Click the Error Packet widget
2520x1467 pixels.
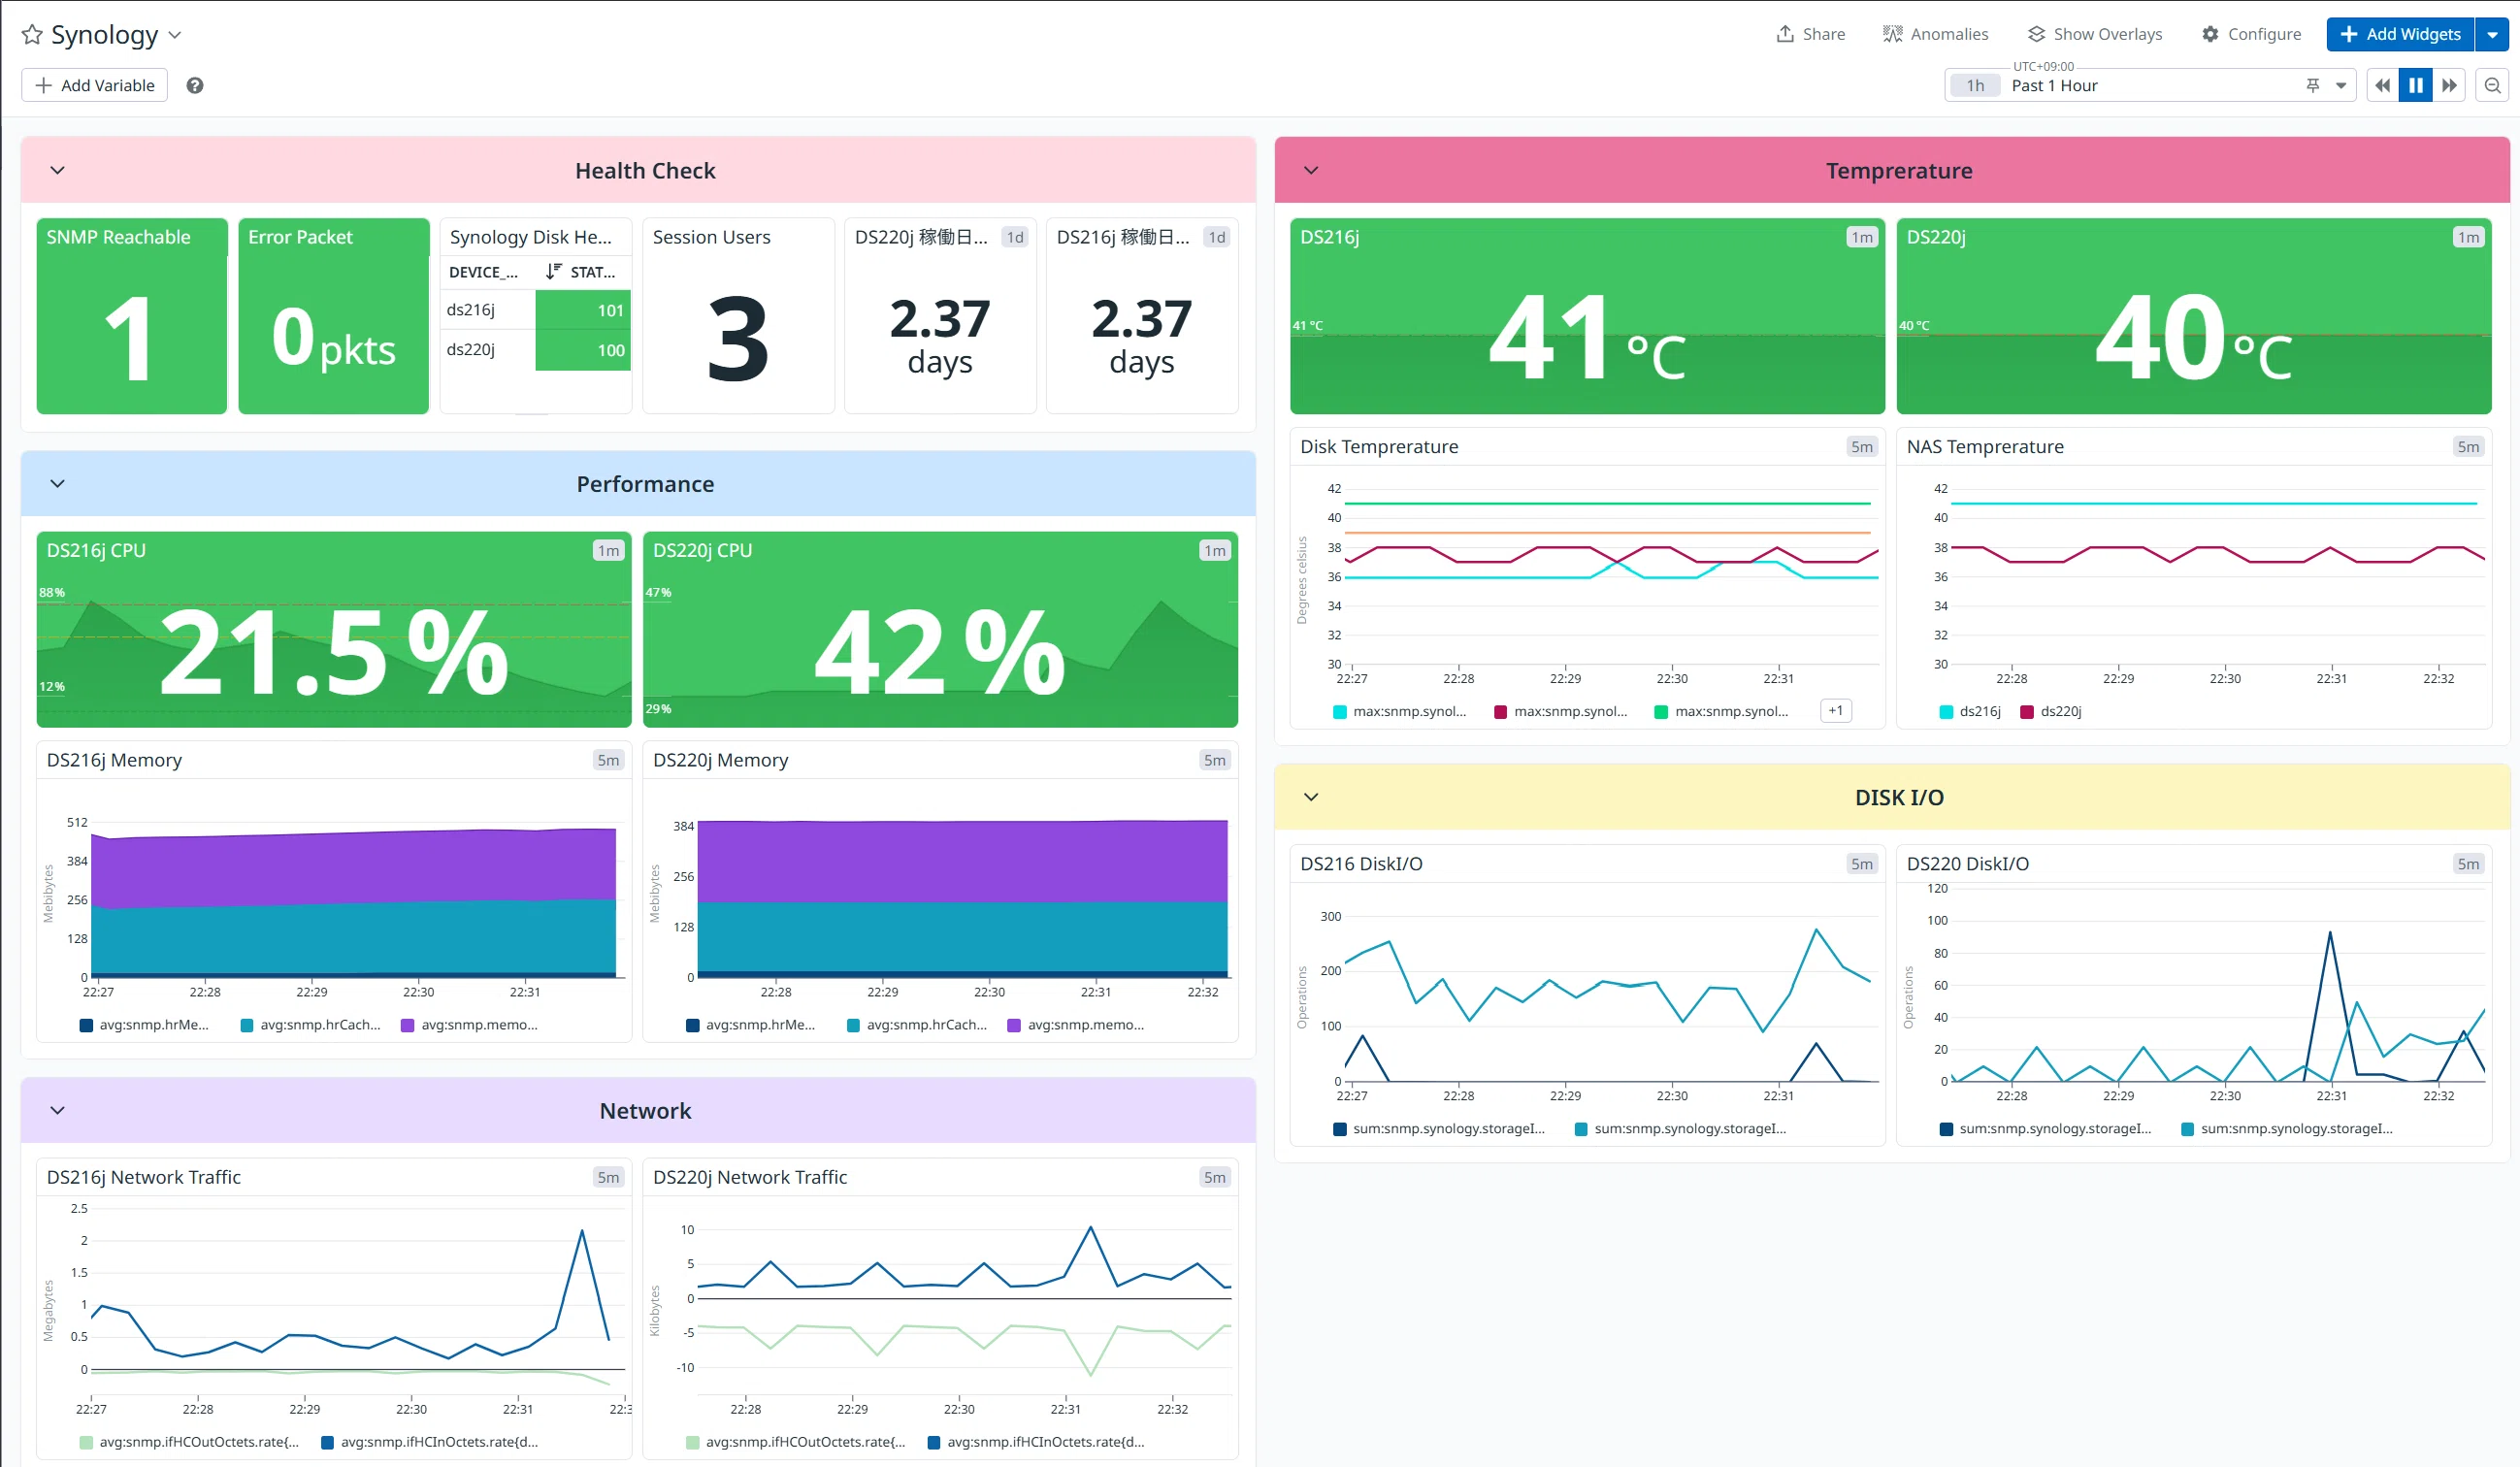pyautogui.click(x=333, y=316)
